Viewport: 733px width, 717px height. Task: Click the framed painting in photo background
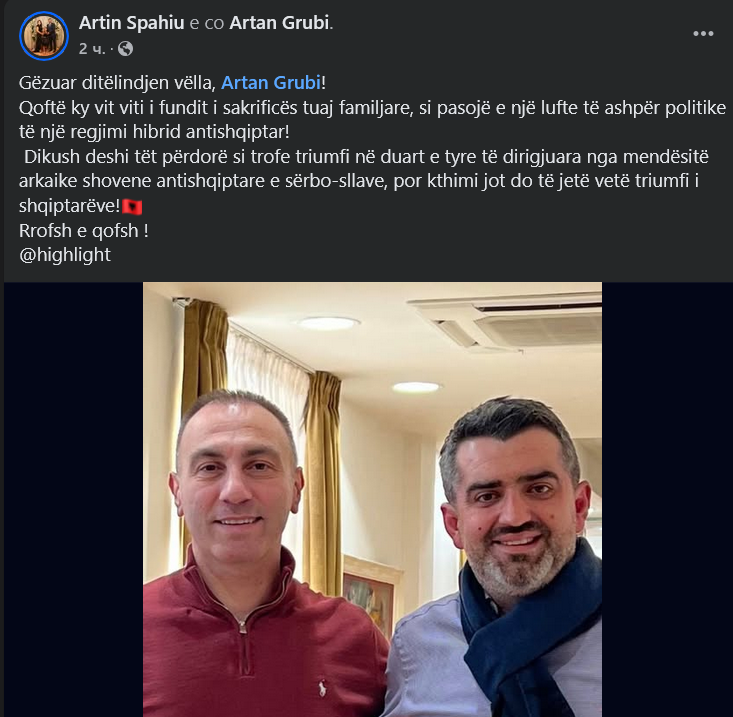(x=369, y=594)
